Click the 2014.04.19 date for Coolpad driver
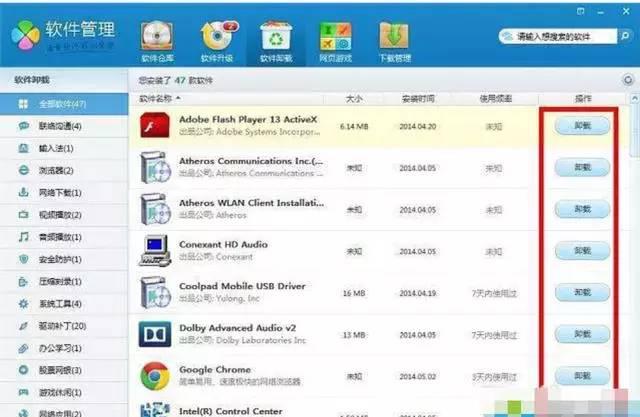This screenshot has height=417, width=640. [418, 293]
